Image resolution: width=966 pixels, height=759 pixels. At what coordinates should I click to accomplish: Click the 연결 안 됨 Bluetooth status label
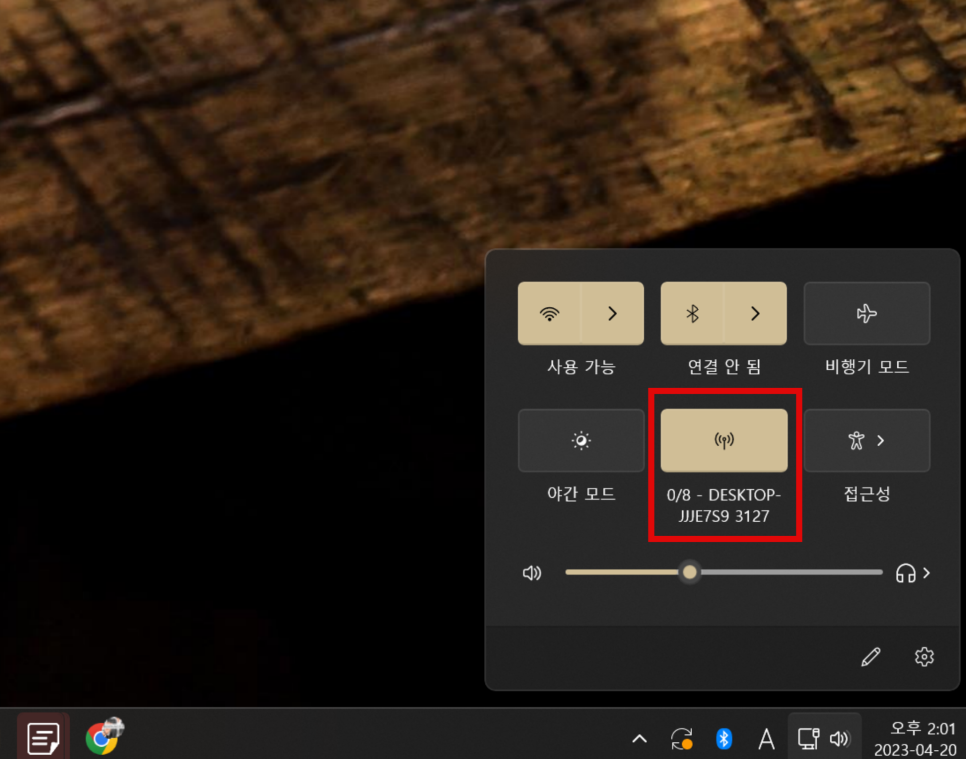pyautogui.click(x=724, y=367)
